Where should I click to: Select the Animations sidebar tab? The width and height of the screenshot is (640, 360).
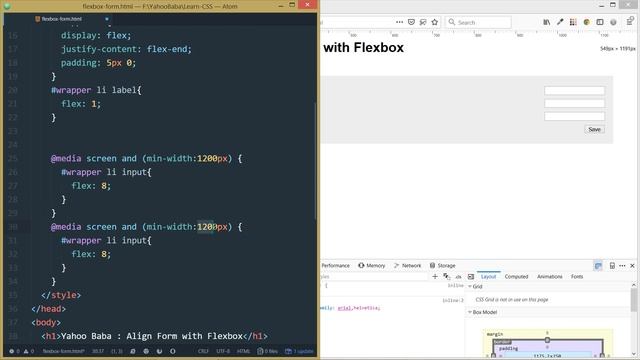(549, 276)
